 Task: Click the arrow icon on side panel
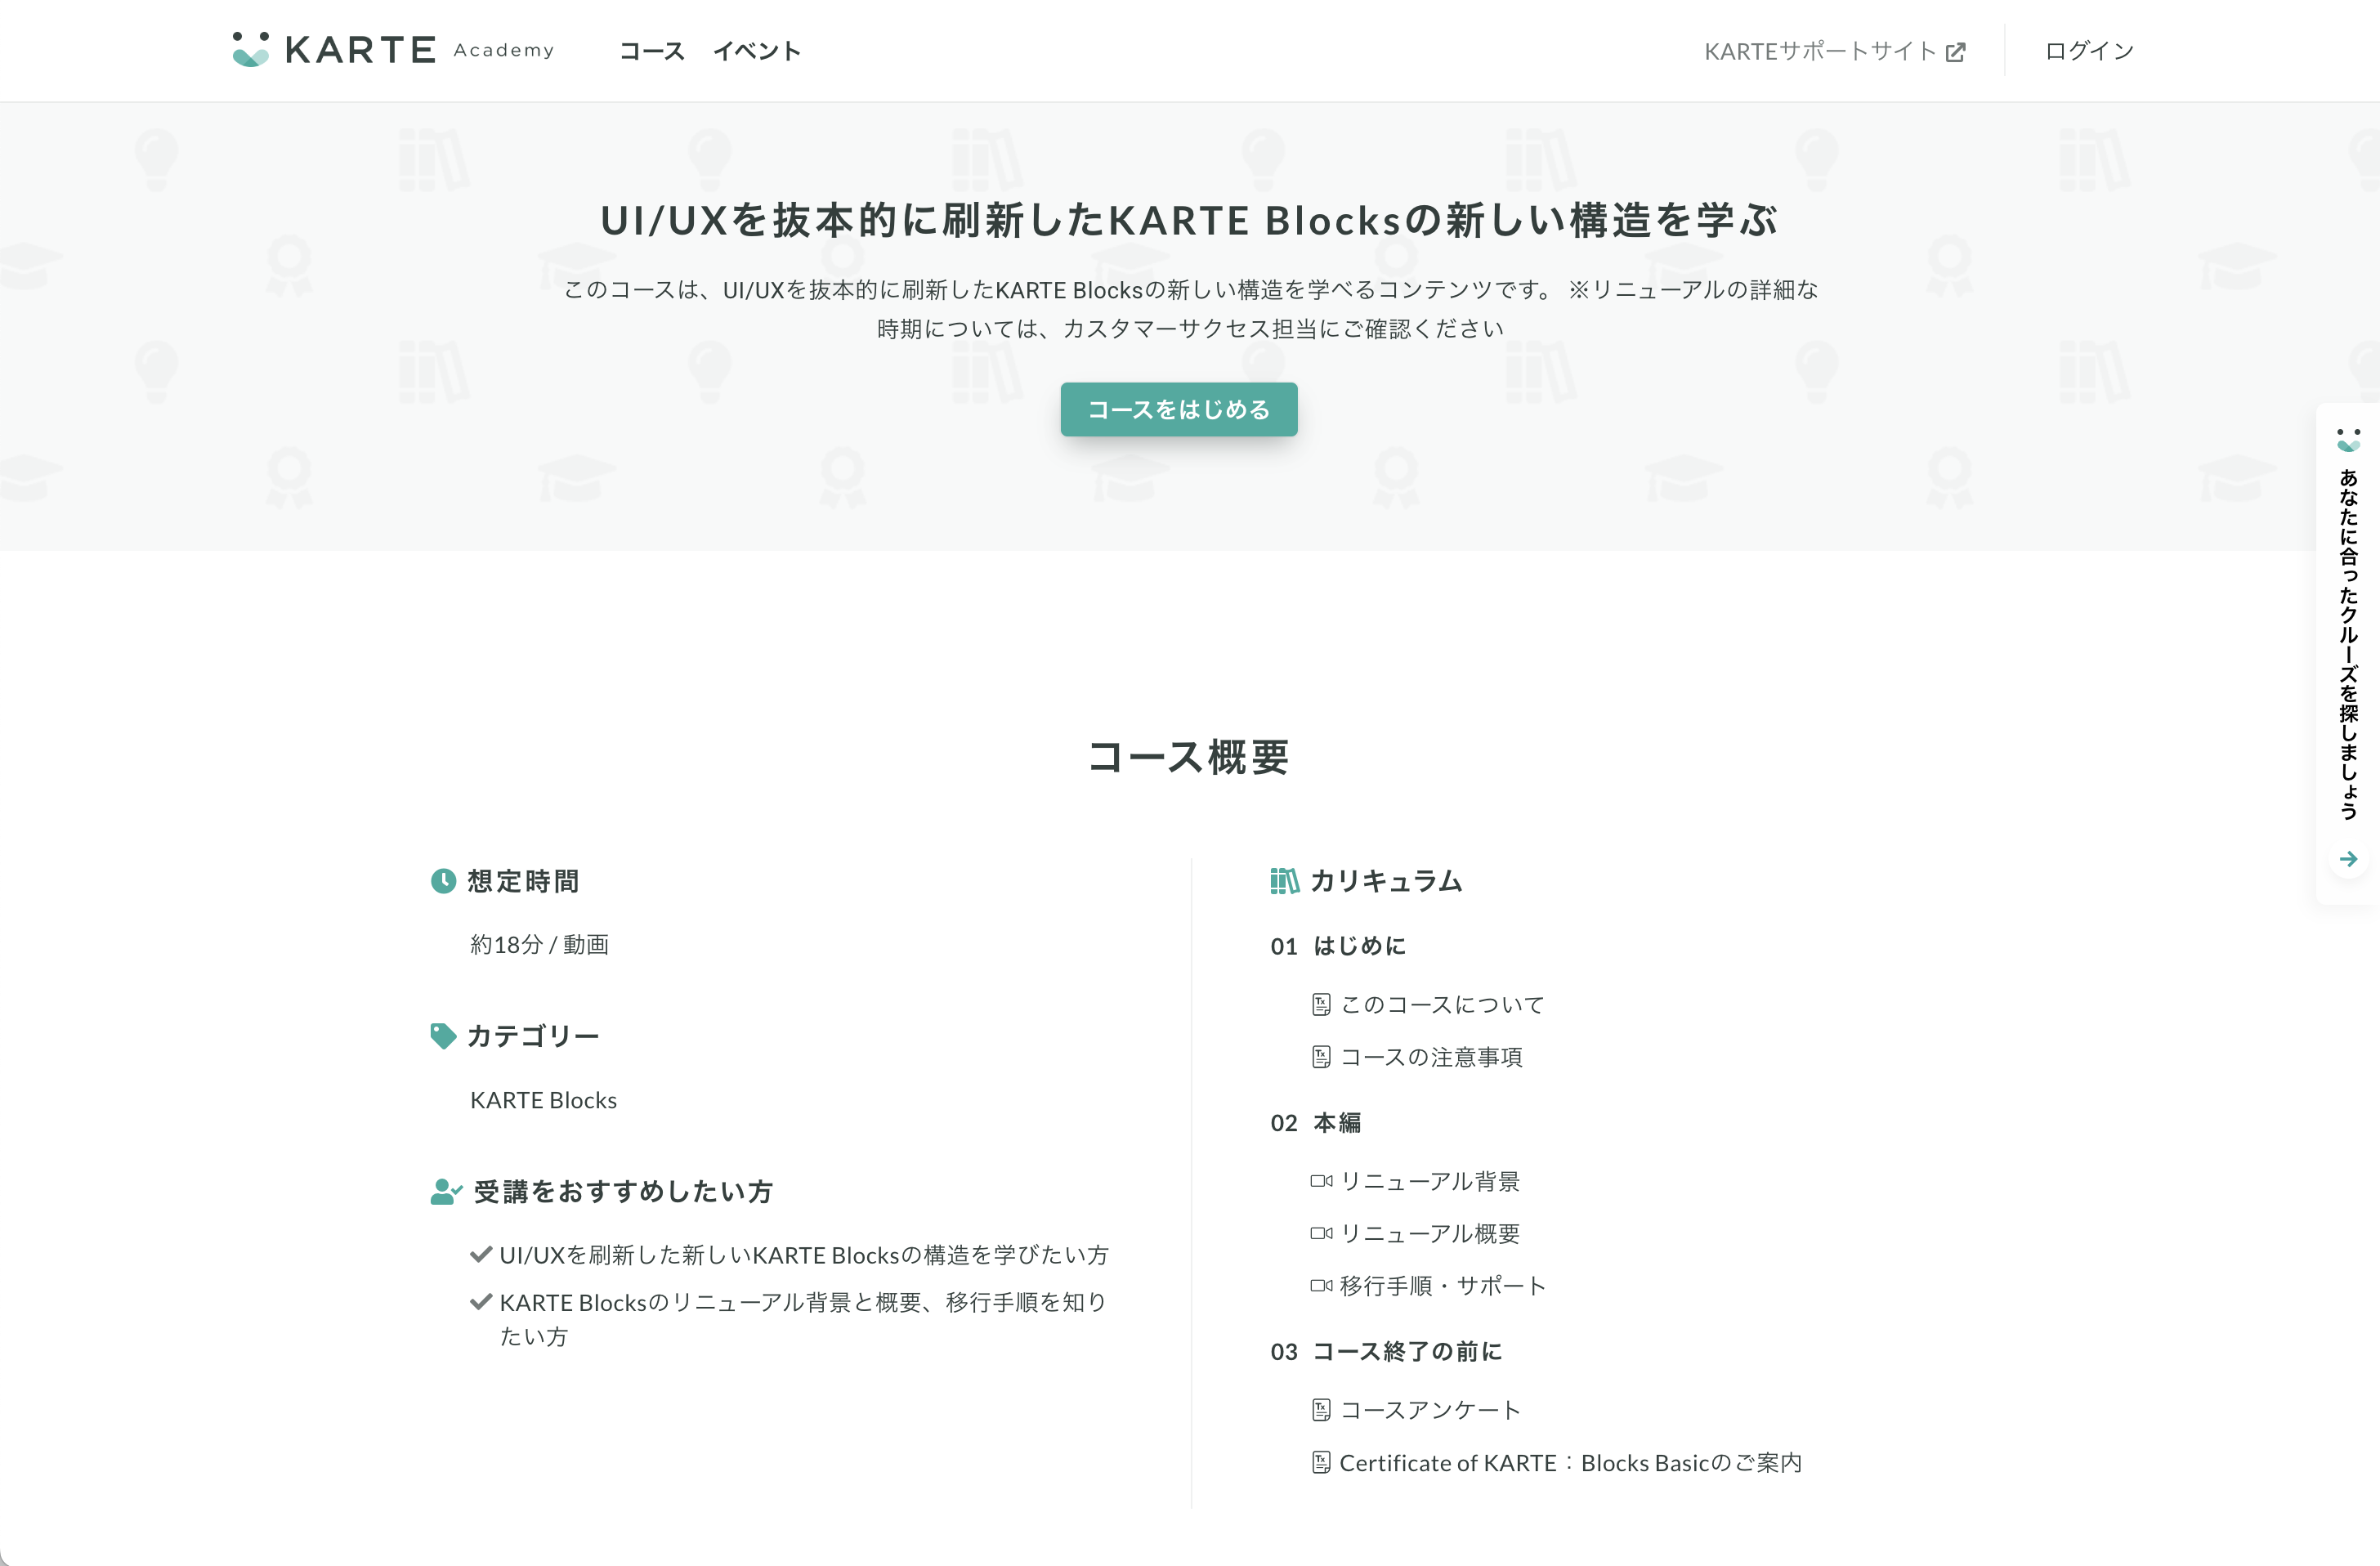[x=2348, y=859]
